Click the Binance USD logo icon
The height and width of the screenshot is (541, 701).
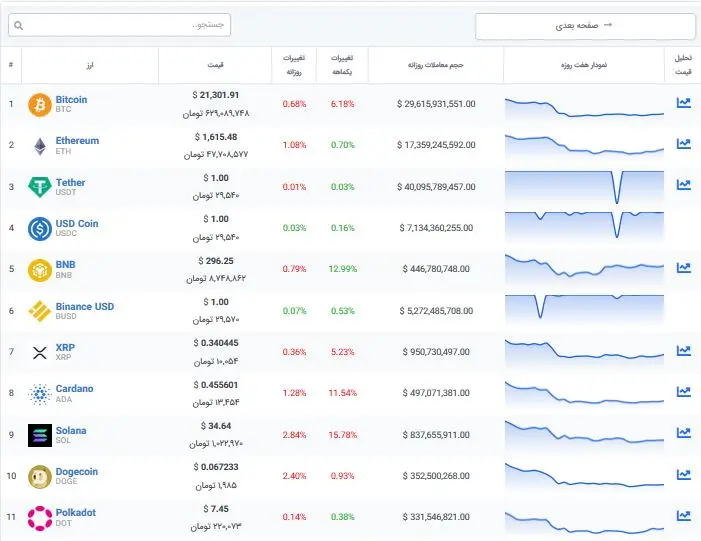pyautogui.click(x=40, y=311)
